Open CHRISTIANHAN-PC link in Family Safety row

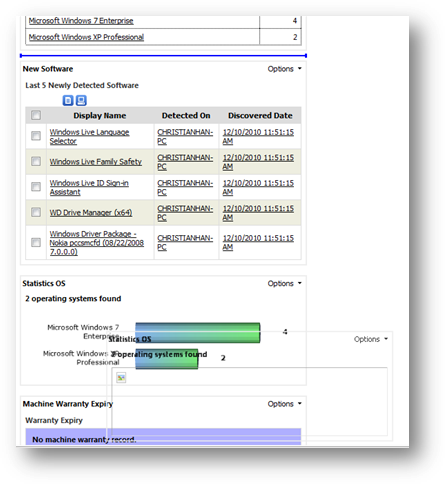tap(185, 162)
